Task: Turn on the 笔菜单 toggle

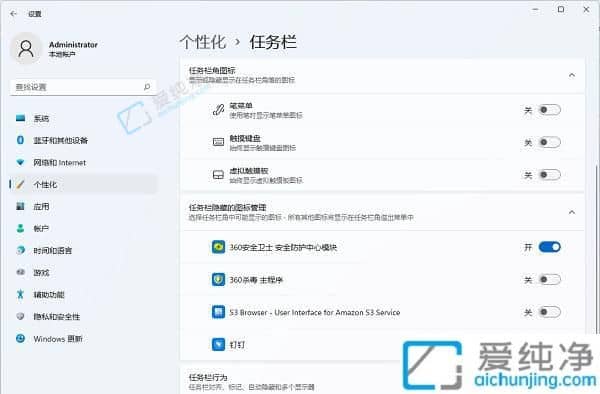Action: [x=549, y=110]
